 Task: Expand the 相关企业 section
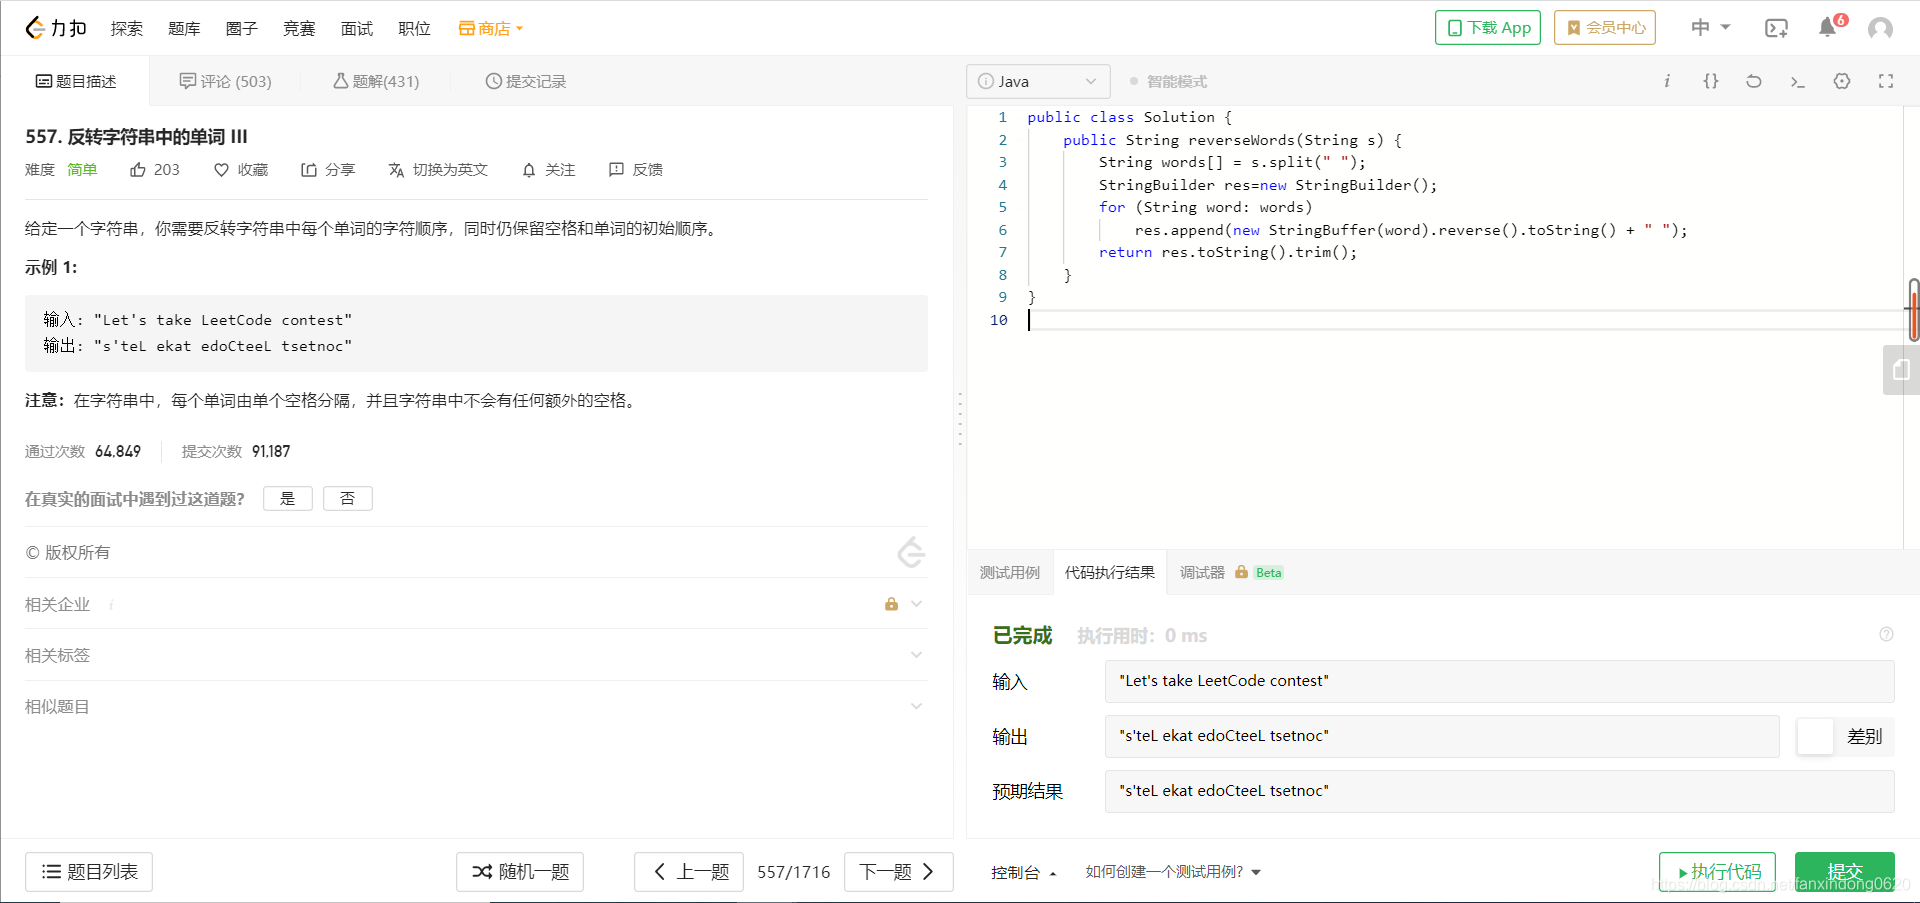tap(476, 604)
